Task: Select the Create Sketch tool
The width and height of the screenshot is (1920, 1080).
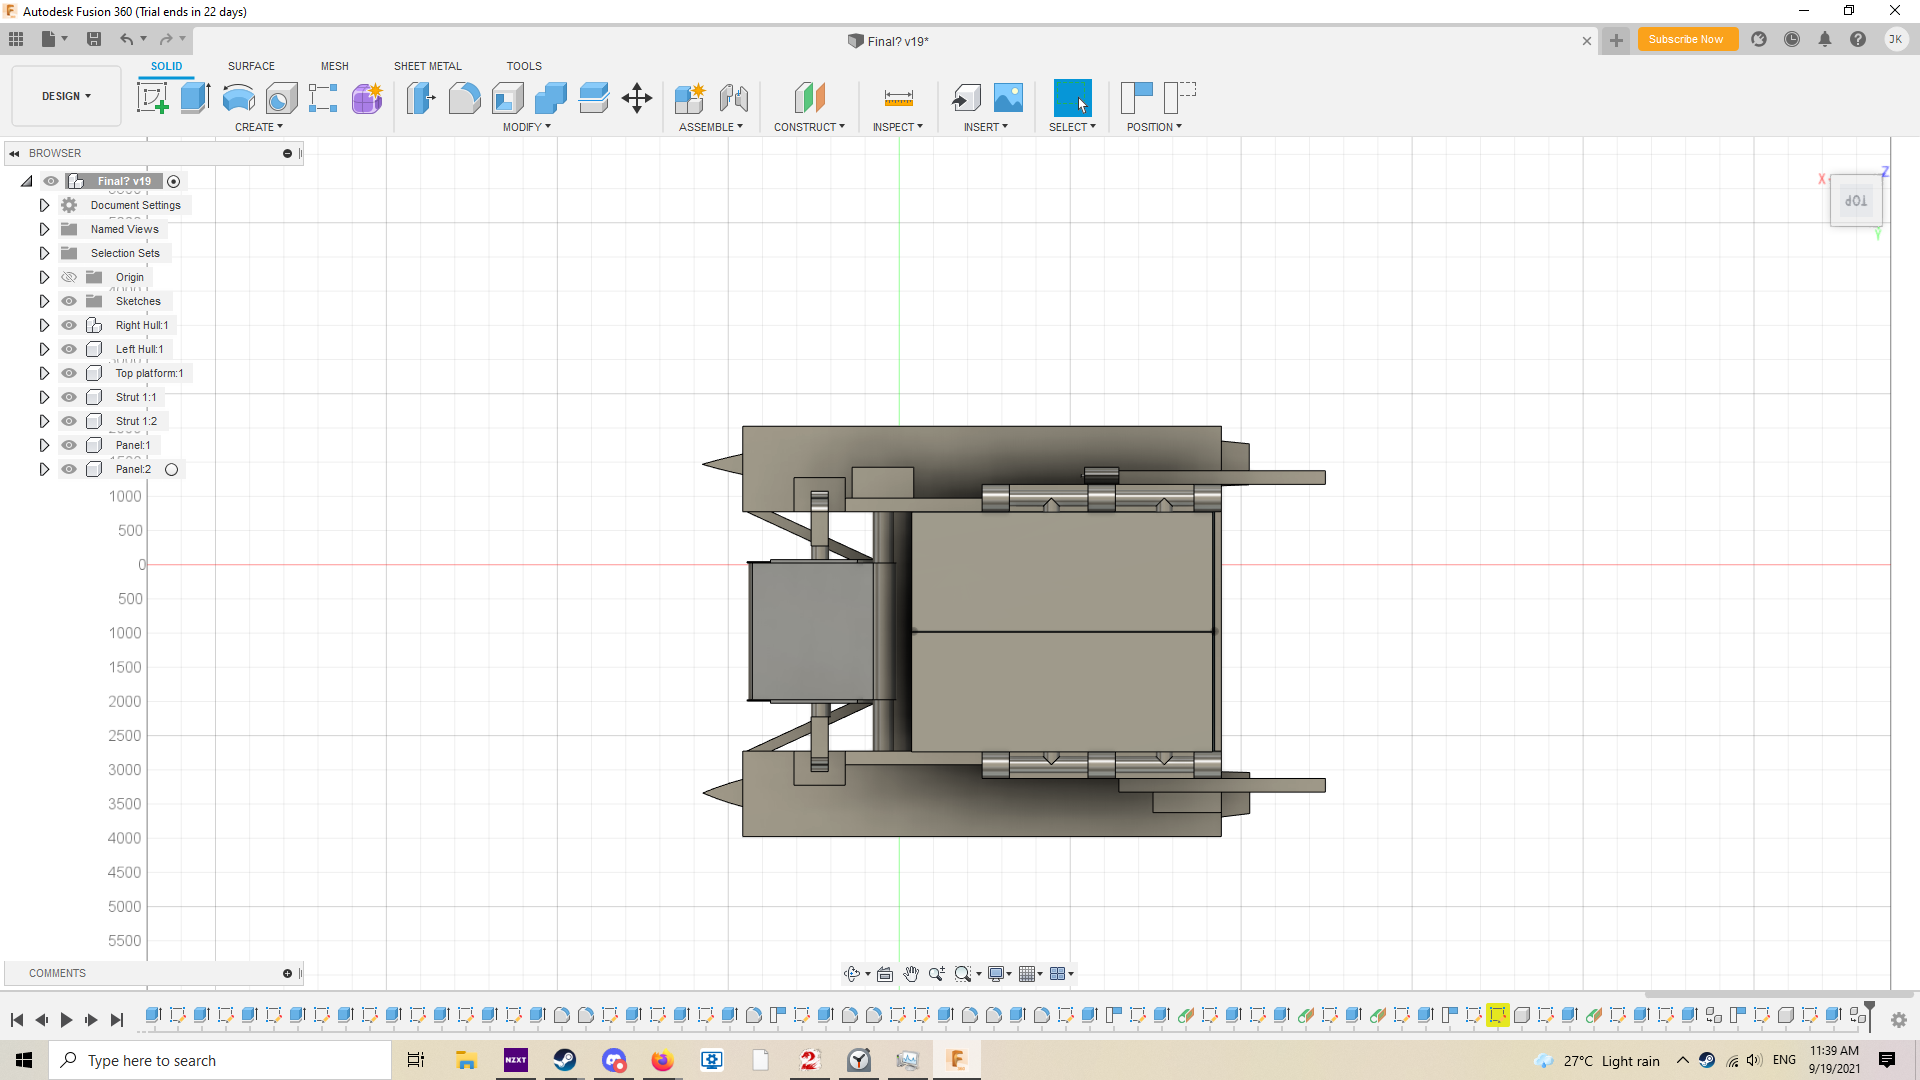Action: (x=152, y=98)
